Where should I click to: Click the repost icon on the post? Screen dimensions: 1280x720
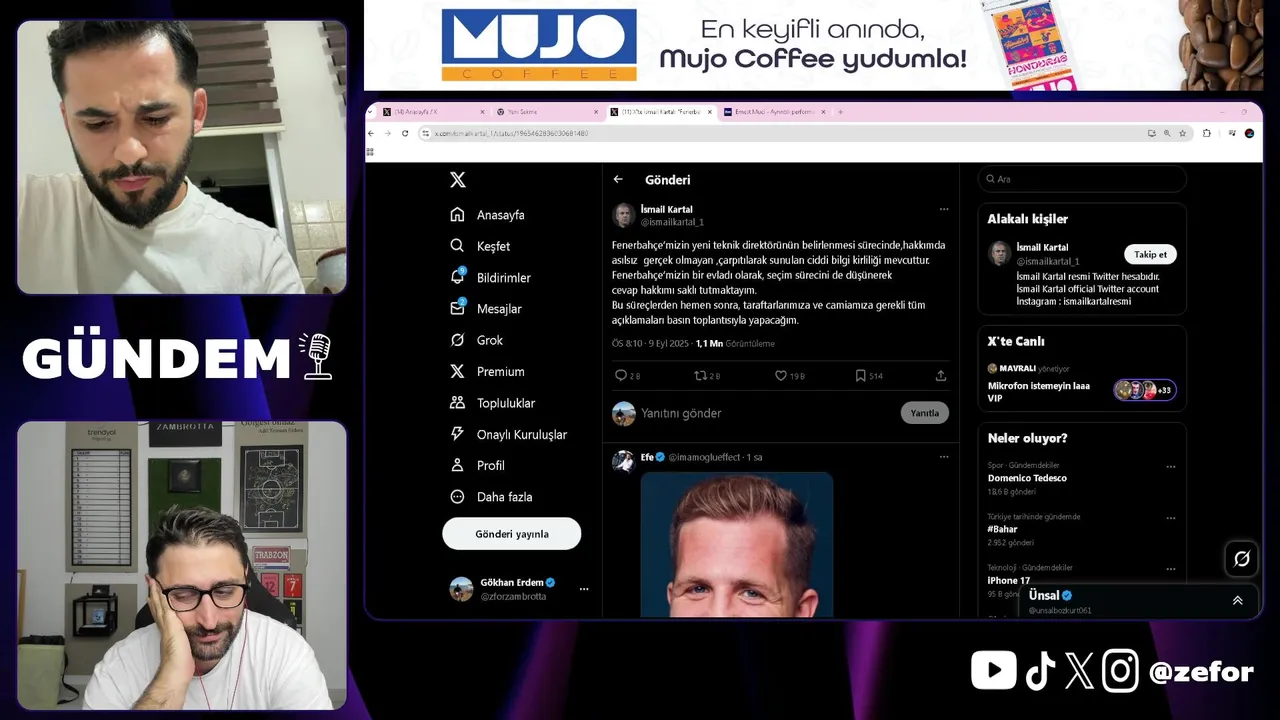pos(701,376)
